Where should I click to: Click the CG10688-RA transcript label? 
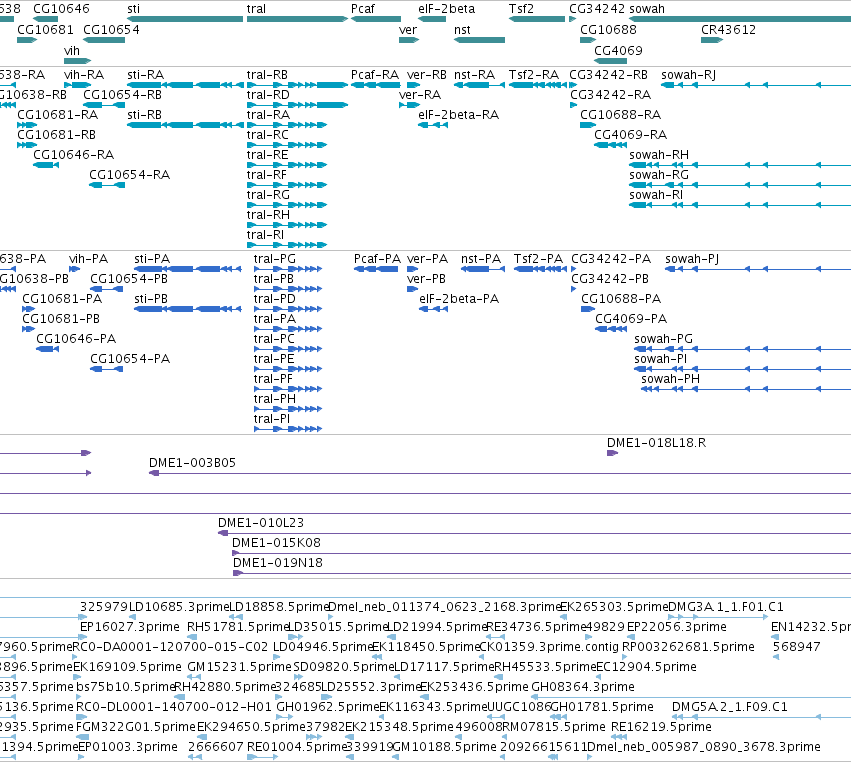pos(620,115)
